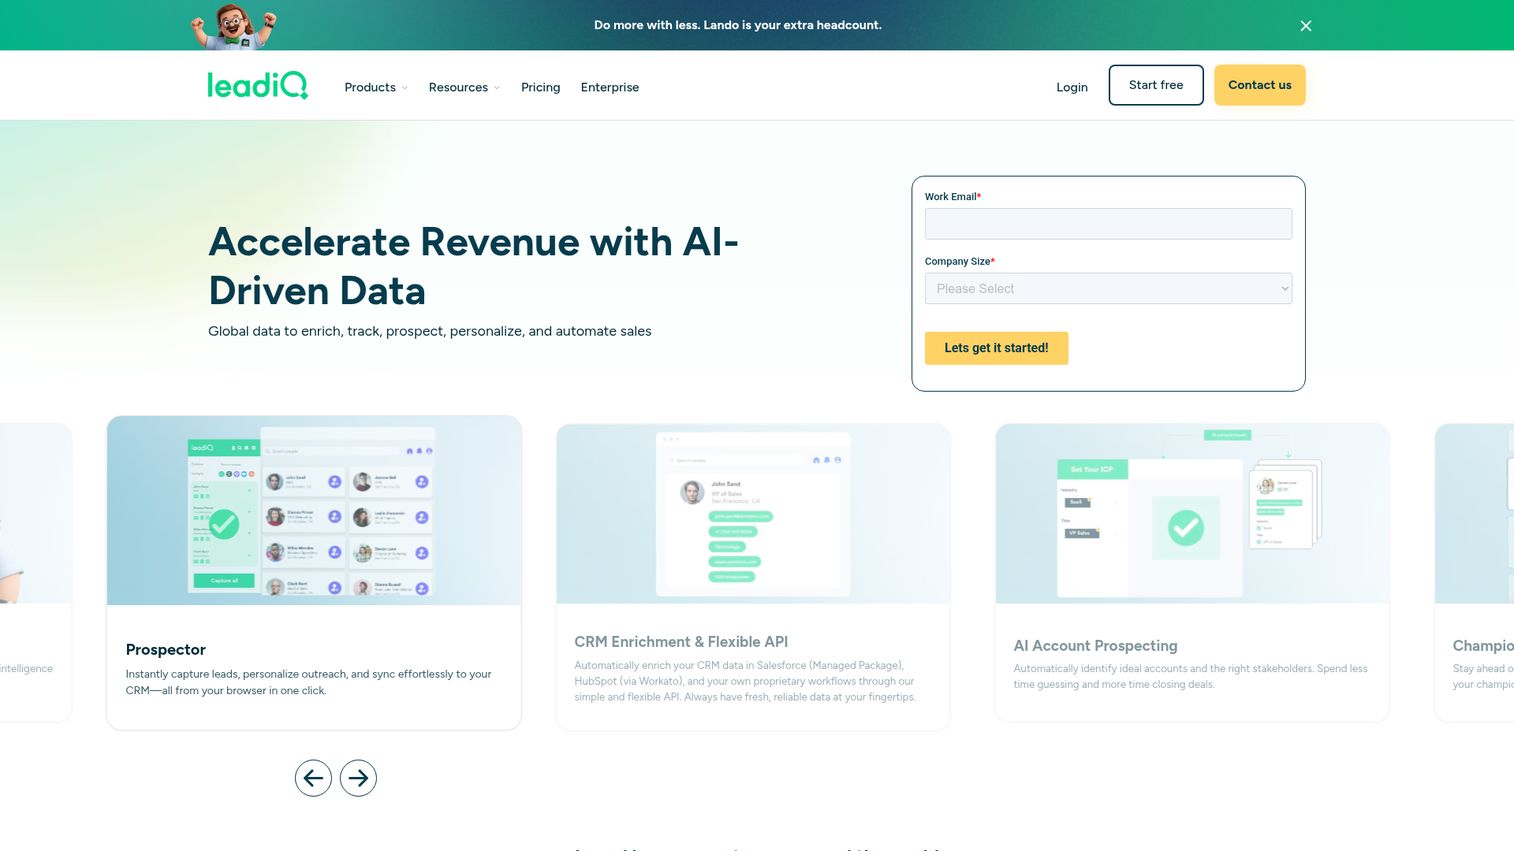Advance carousel with the right arrow button
The width and height of the screenshot is (1514, 851).
(358, 778)
